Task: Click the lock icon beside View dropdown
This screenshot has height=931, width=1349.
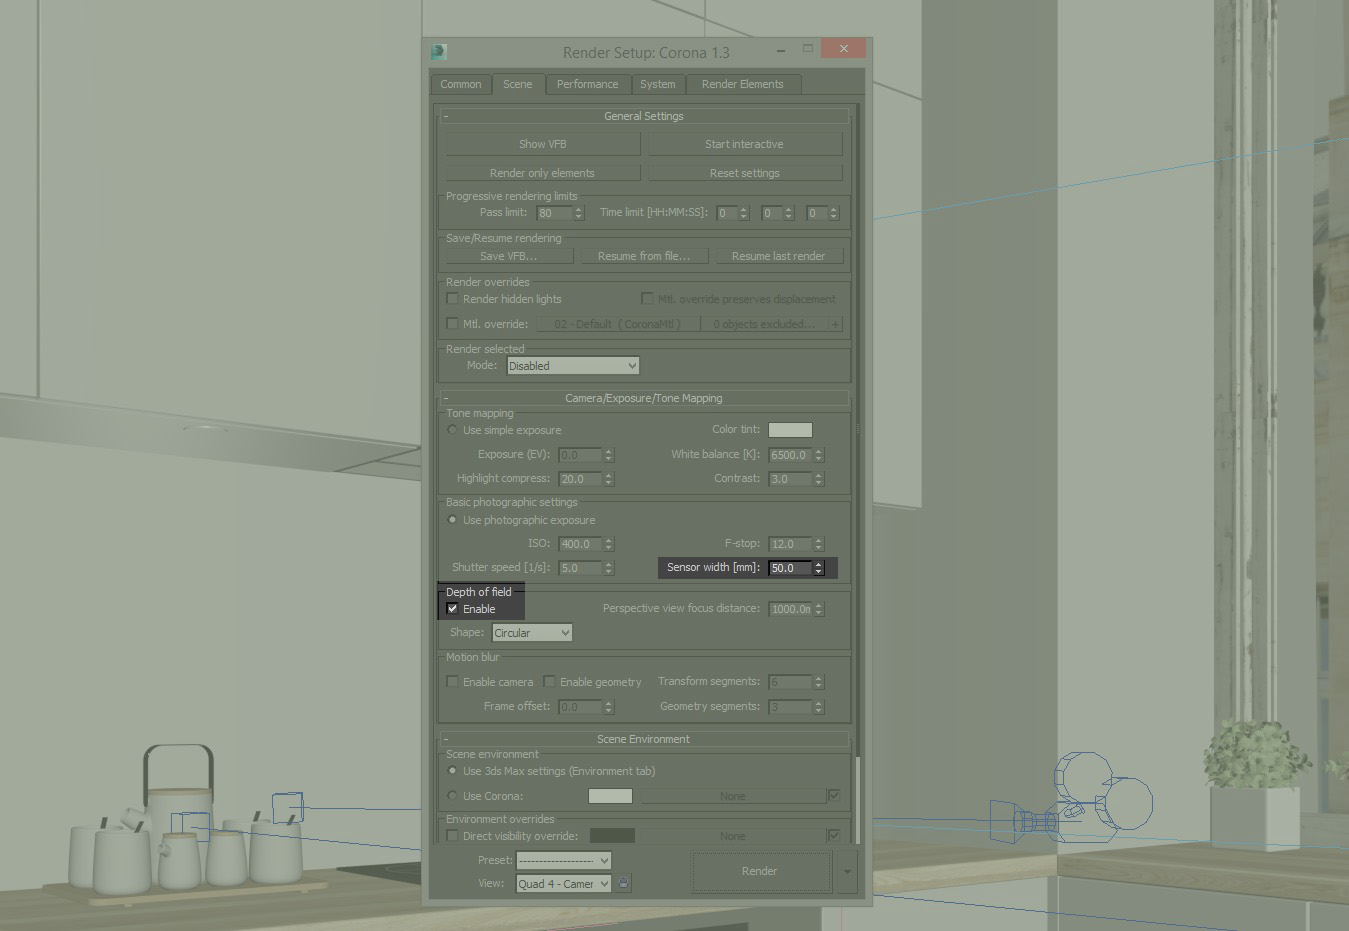Action: (624, 884)
